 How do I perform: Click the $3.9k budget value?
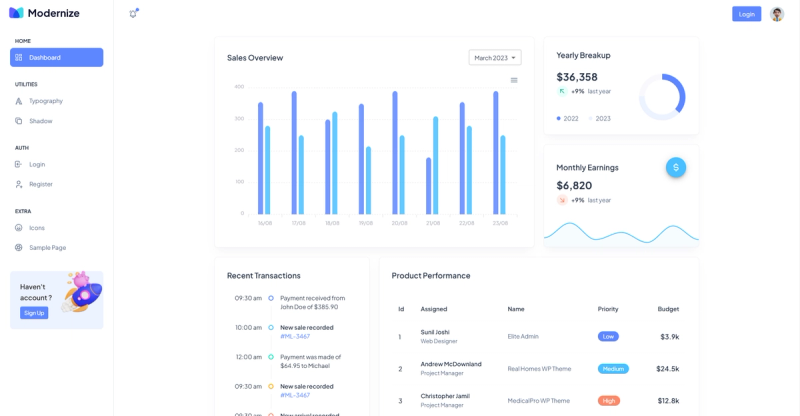click(669, 337)
